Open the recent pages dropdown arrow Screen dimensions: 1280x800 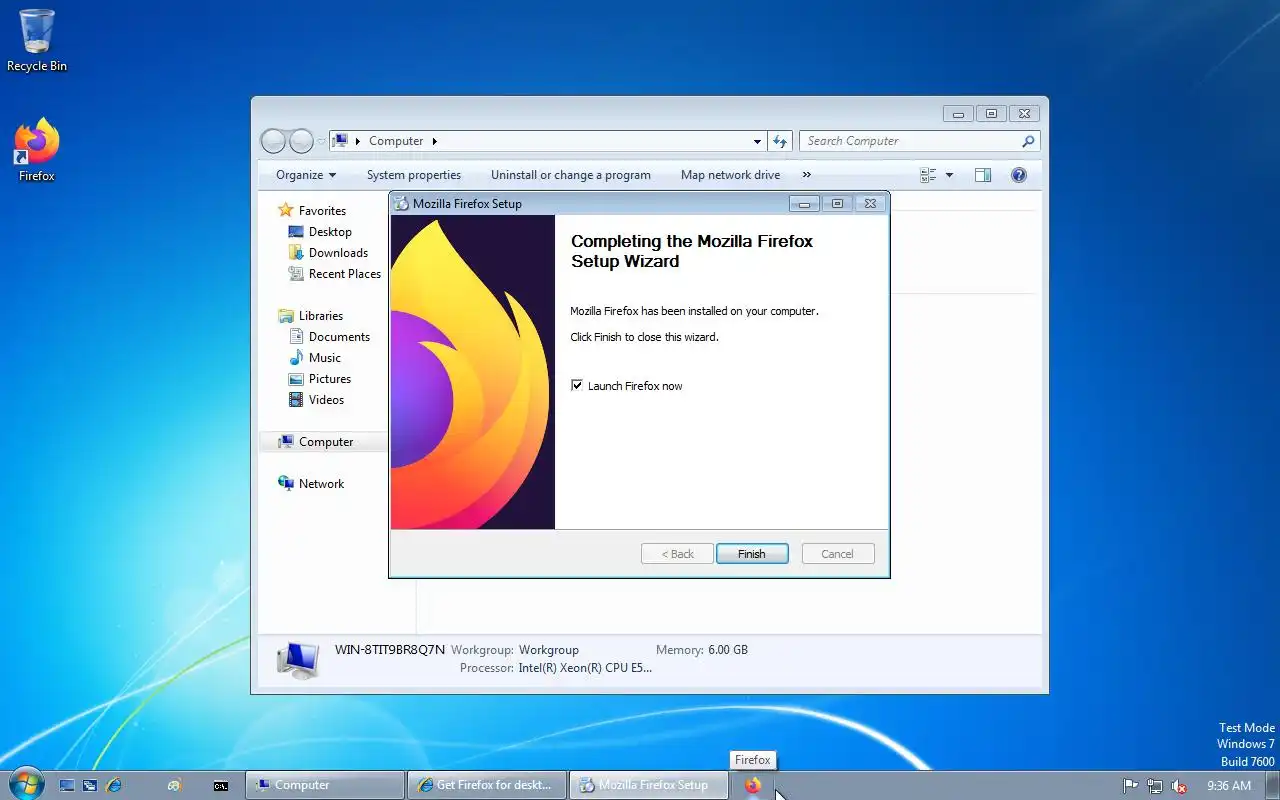321,141
